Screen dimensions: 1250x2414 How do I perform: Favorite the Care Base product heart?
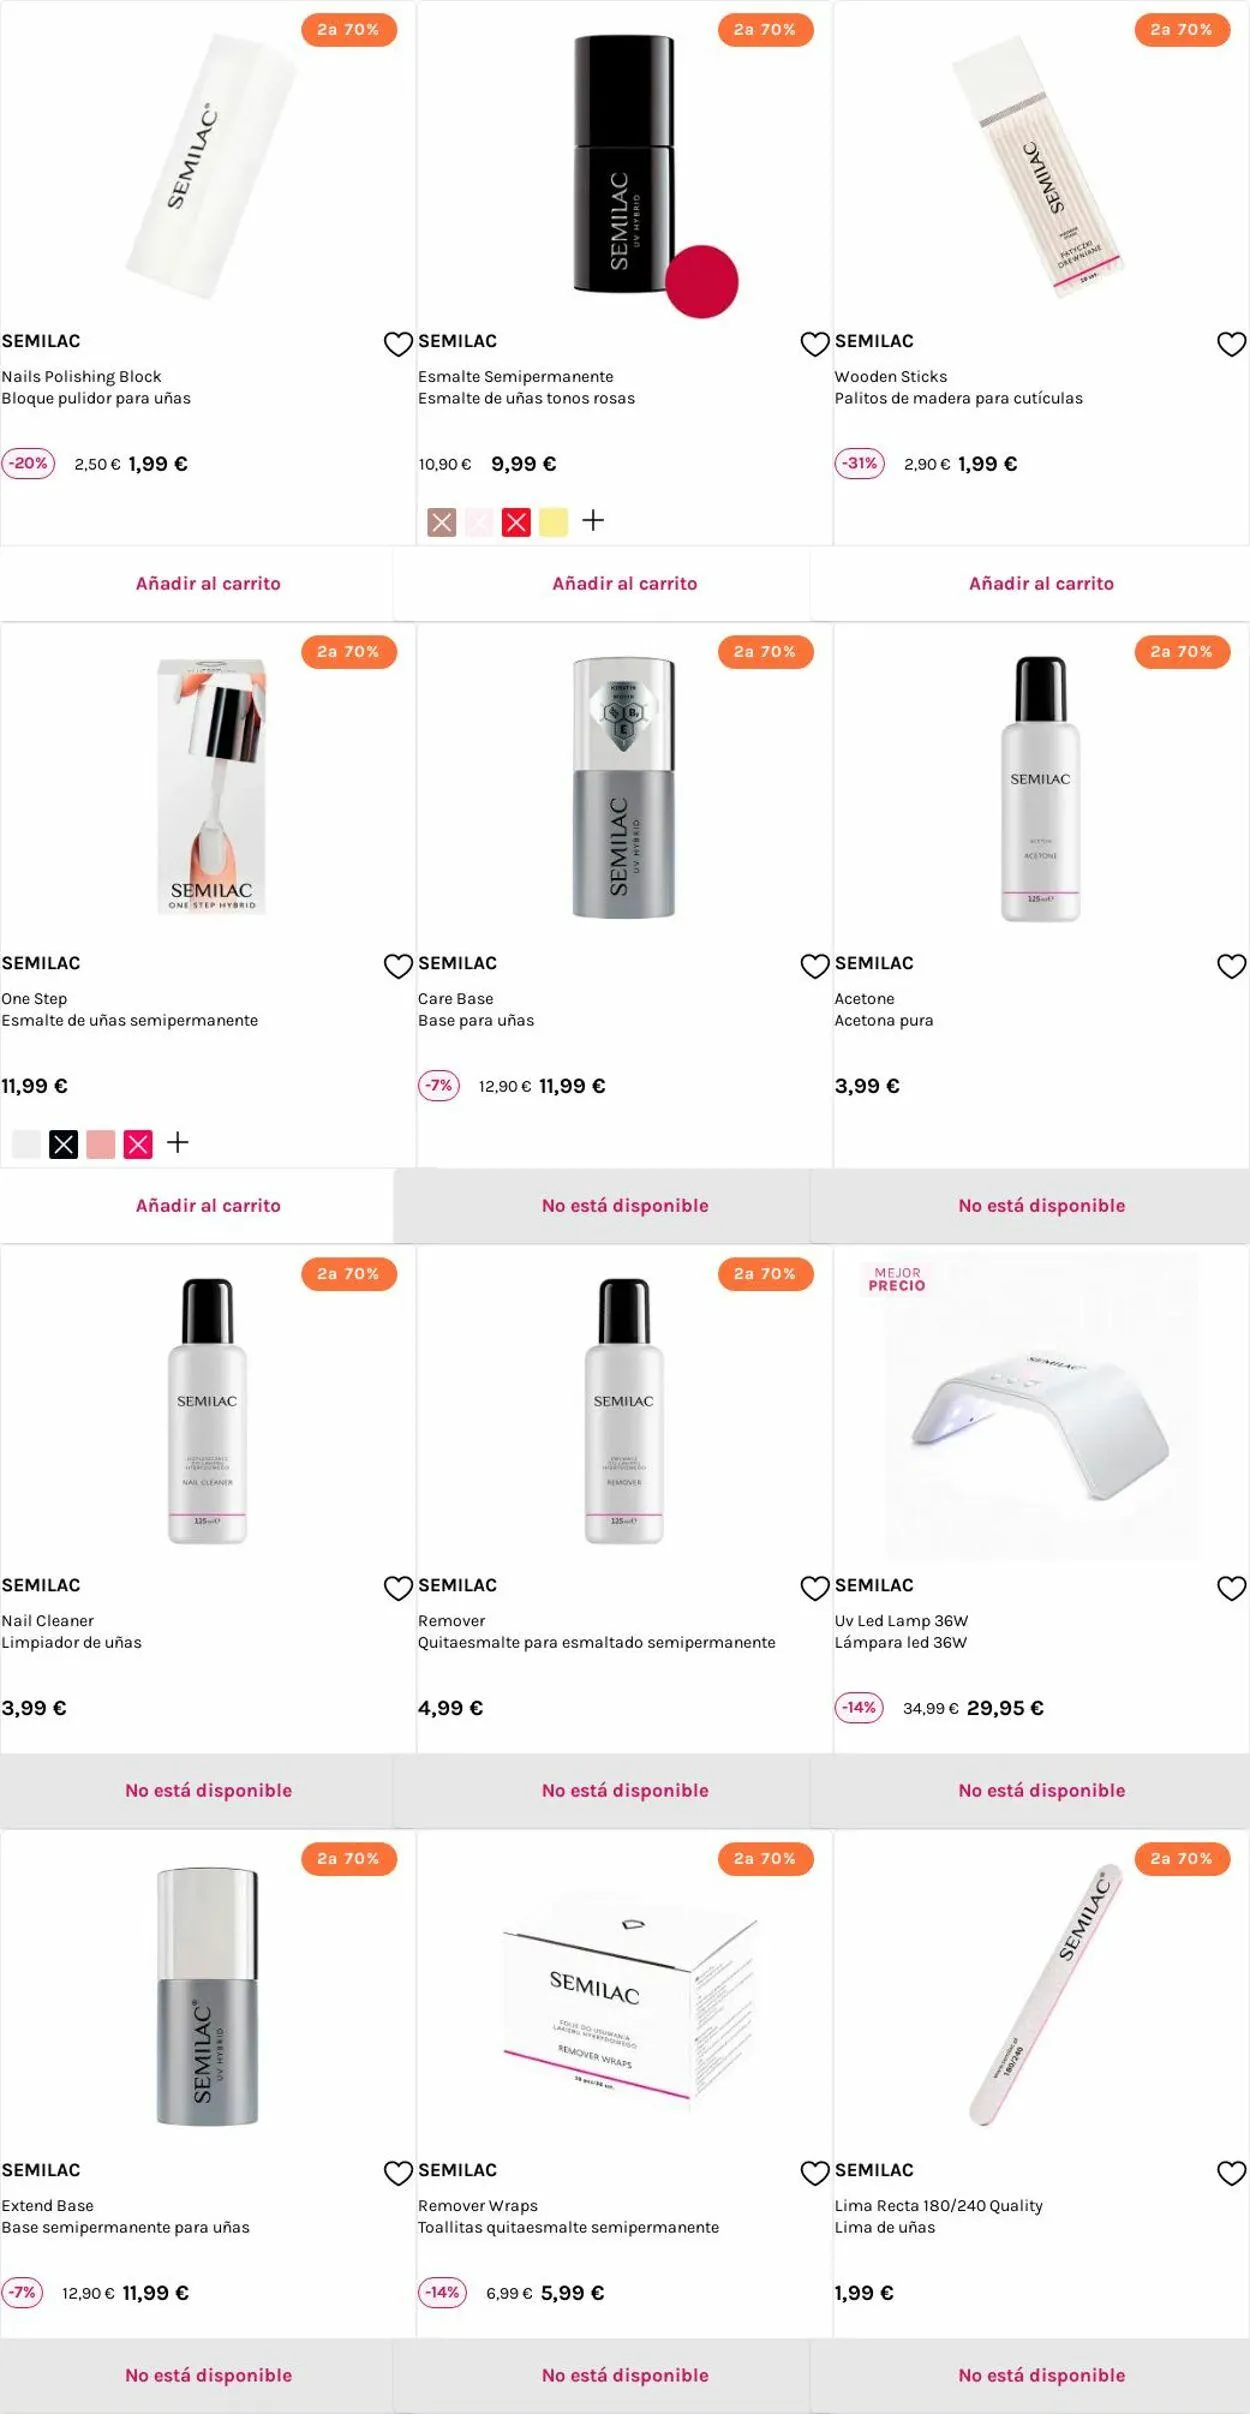815,966
